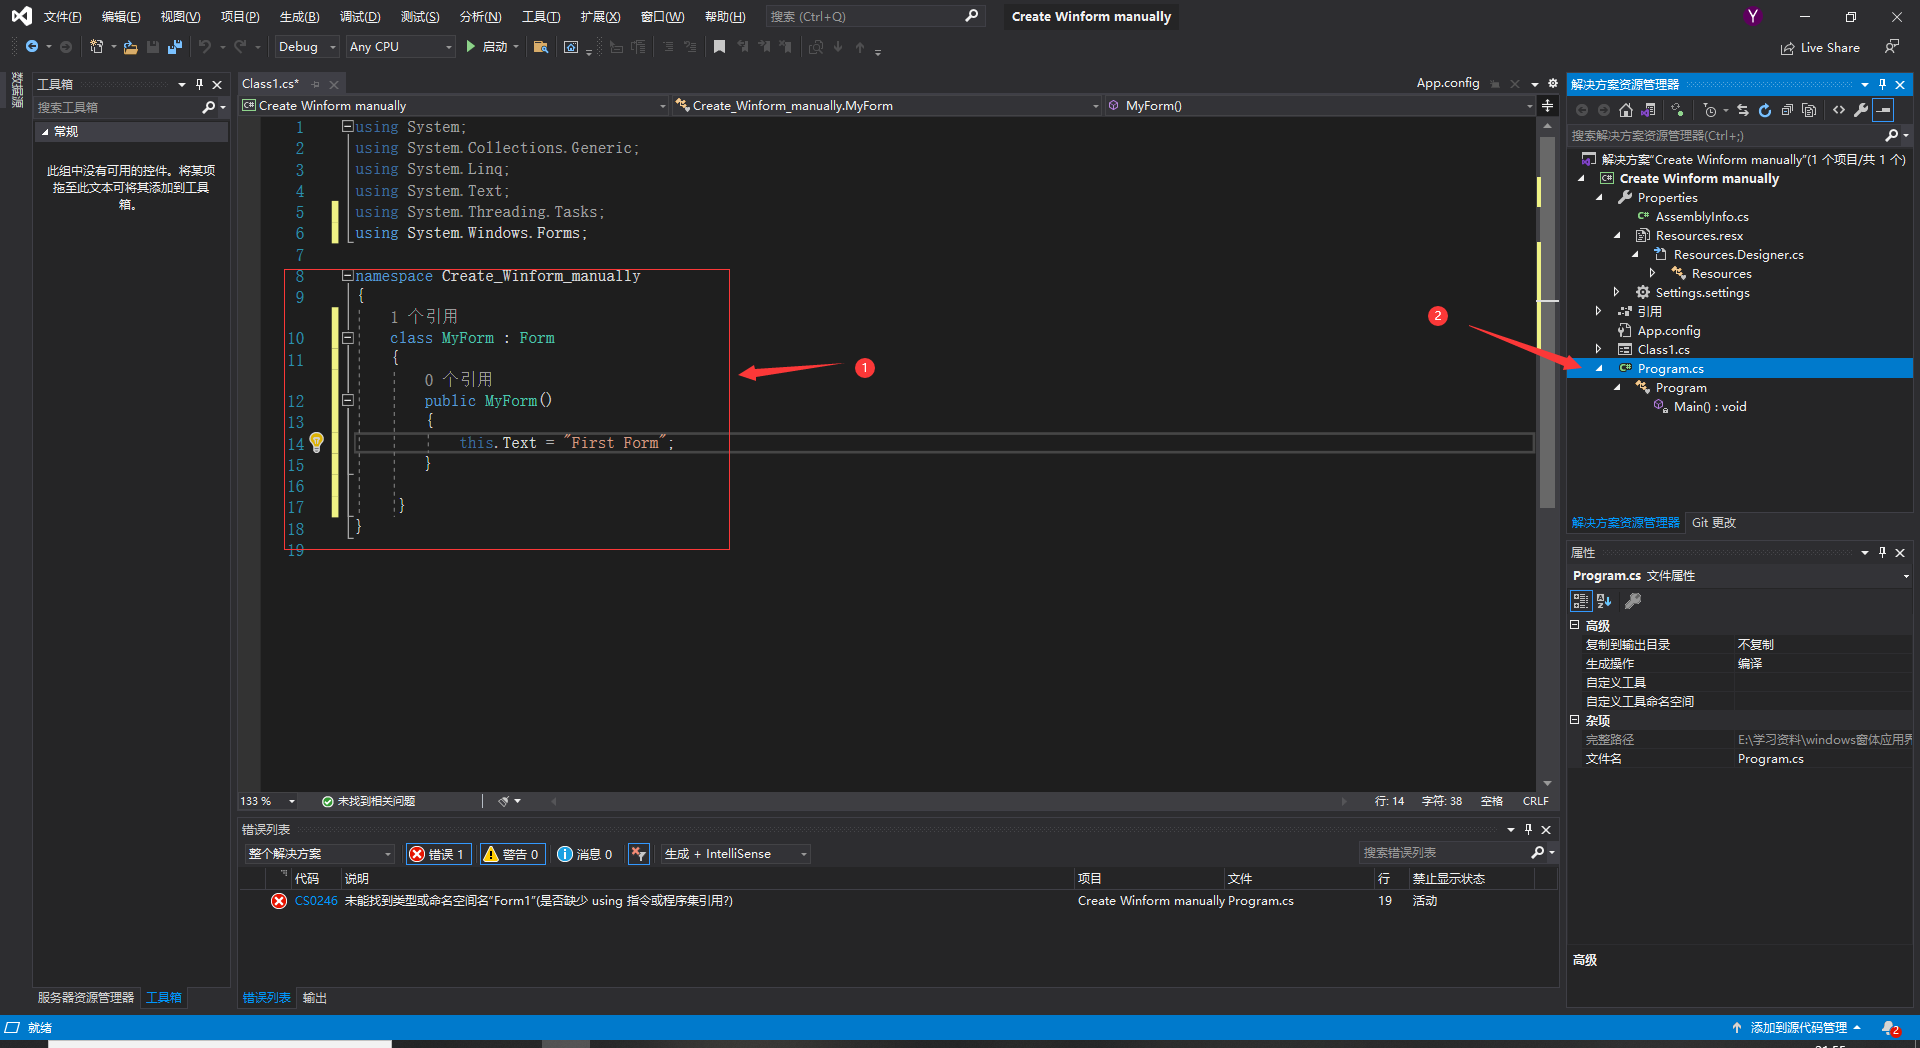Select the Collapse All icon in Solution Explorer
1920x1048 pixels.
coord(1788,111)
